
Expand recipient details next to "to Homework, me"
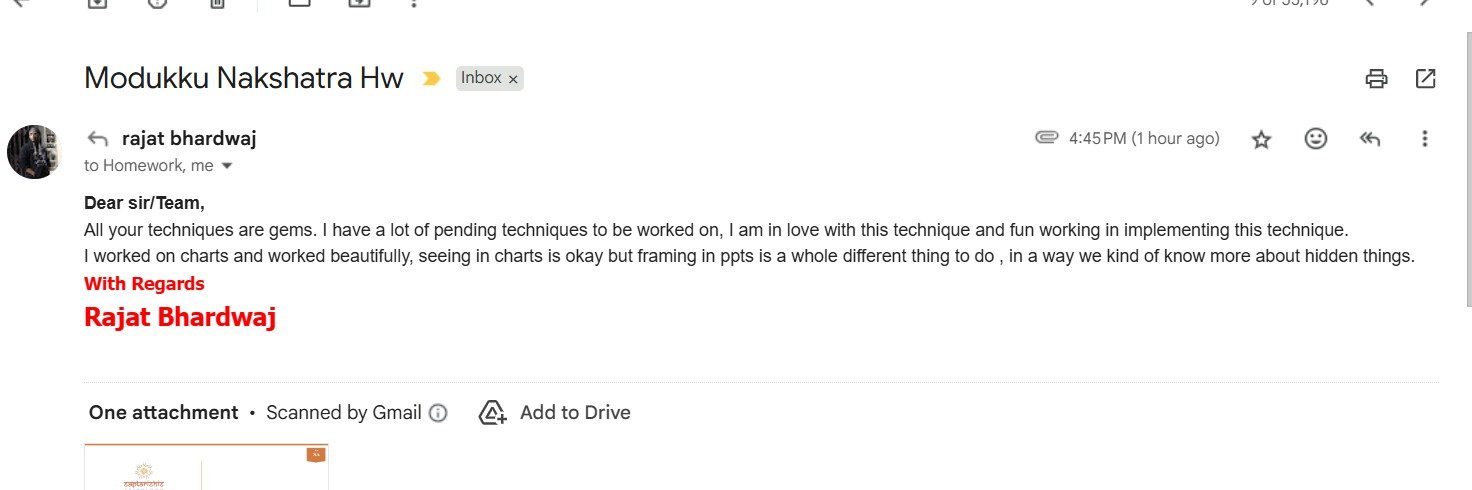click(227, 166)
